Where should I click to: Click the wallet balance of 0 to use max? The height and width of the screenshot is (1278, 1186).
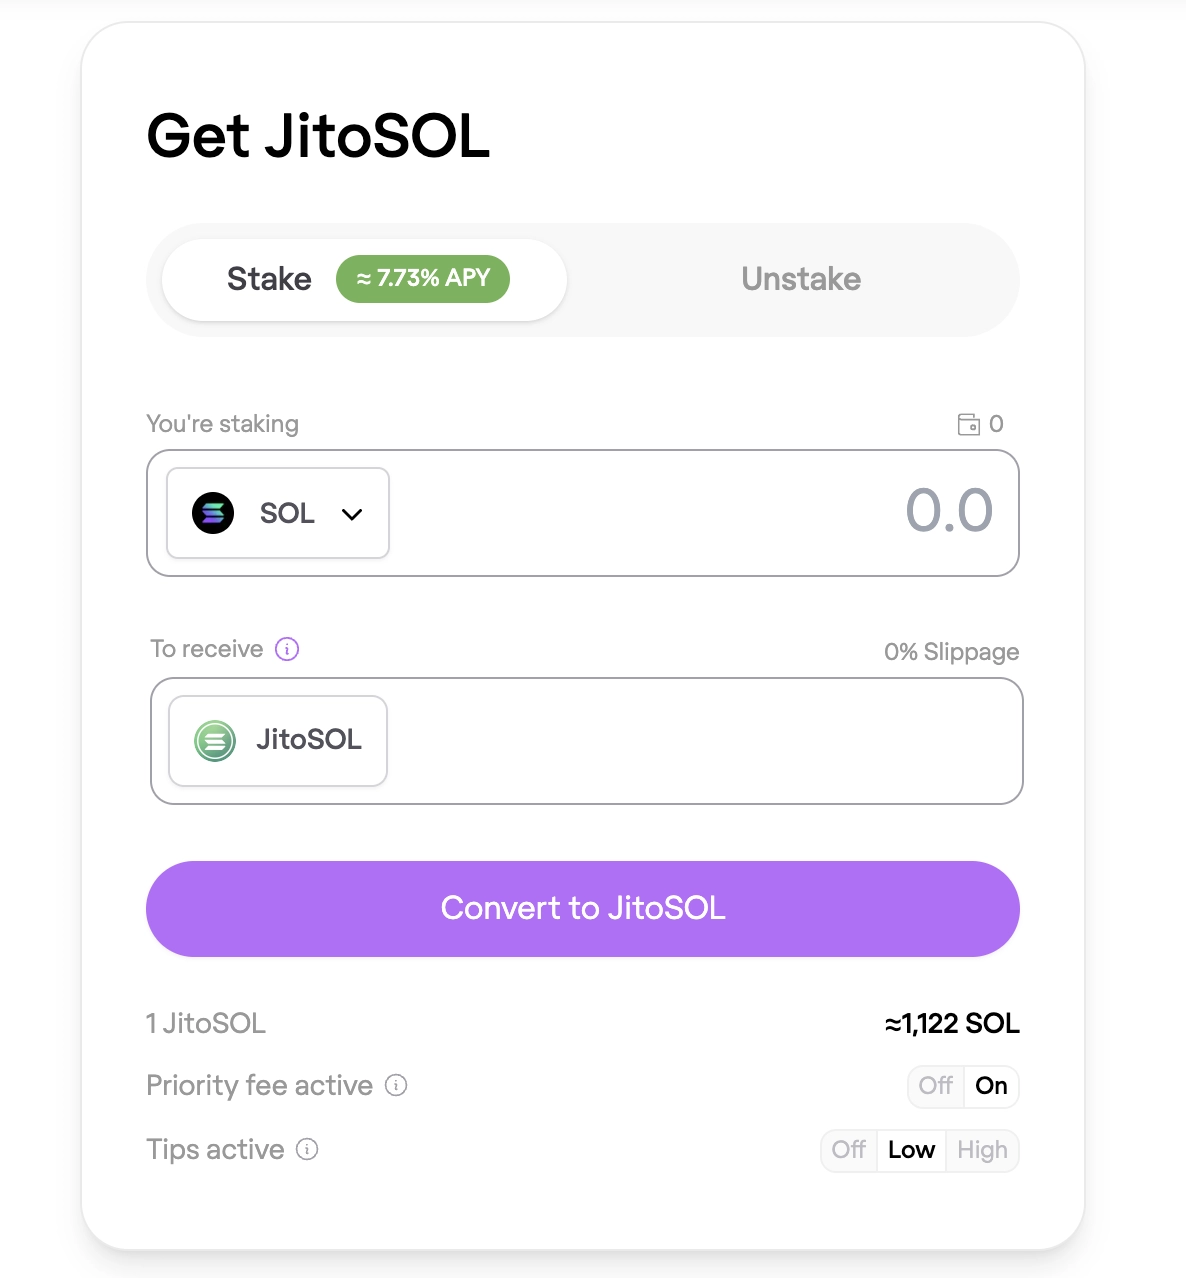pyautogui.click(x=998, y=424)
